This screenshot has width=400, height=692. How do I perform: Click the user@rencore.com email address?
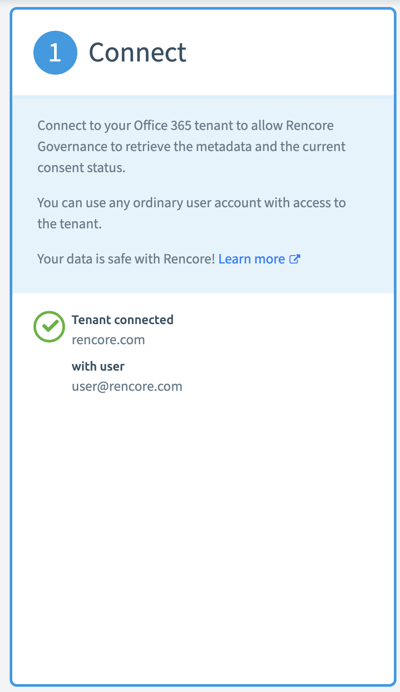[x=127, y=387]
